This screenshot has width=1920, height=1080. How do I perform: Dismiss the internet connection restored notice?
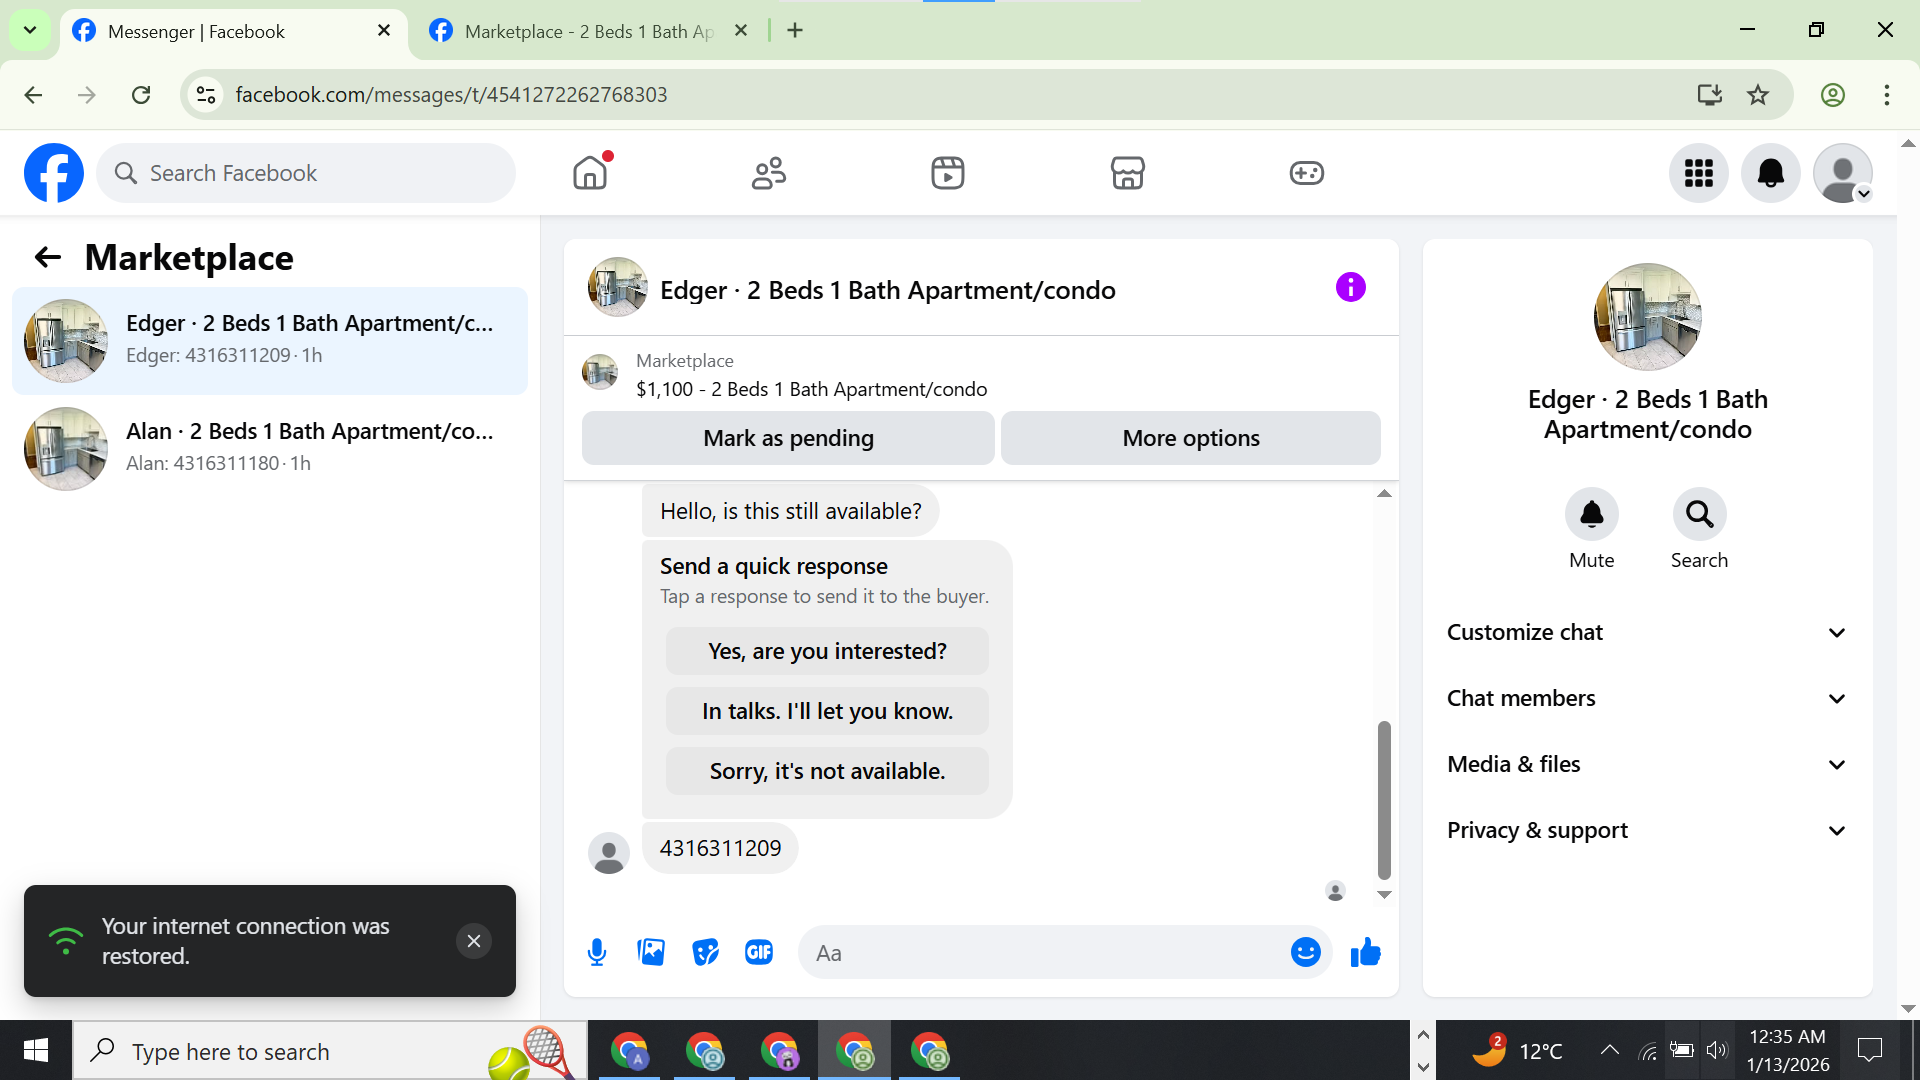(x=474, y=941)
